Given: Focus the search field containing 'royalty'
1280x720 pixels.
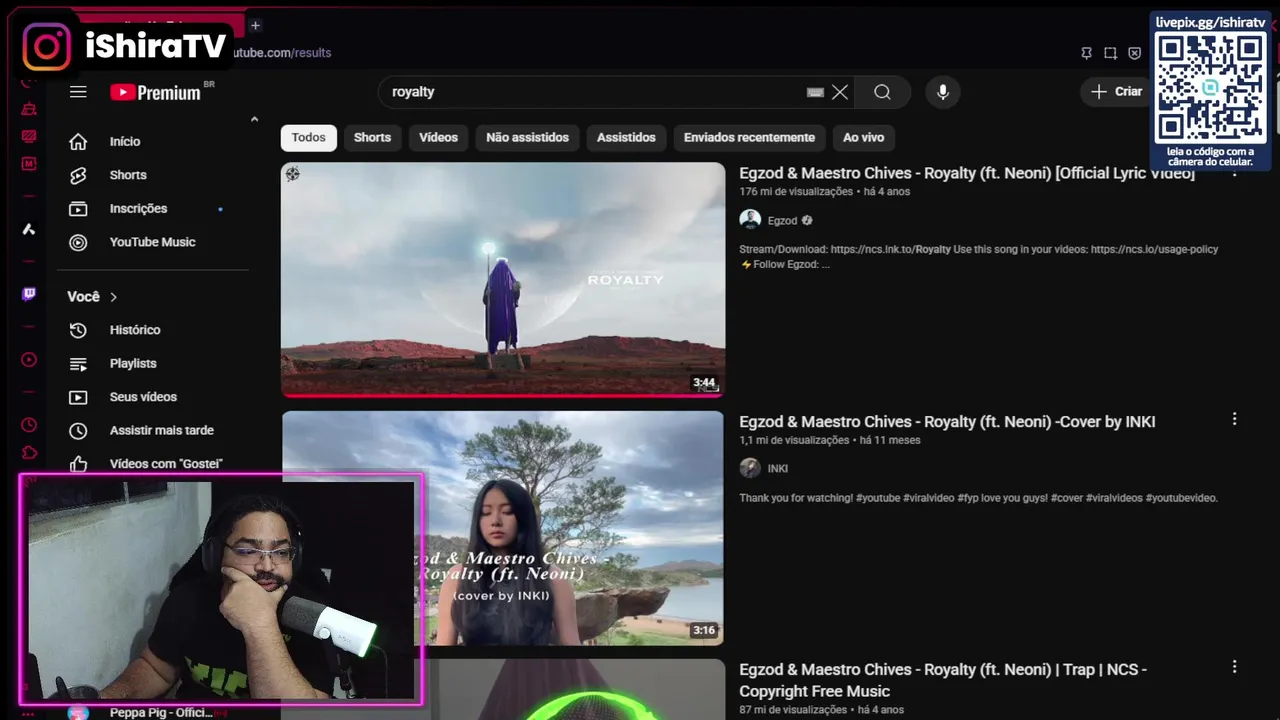Looking at the screenshot, I should tap(596, 92).
